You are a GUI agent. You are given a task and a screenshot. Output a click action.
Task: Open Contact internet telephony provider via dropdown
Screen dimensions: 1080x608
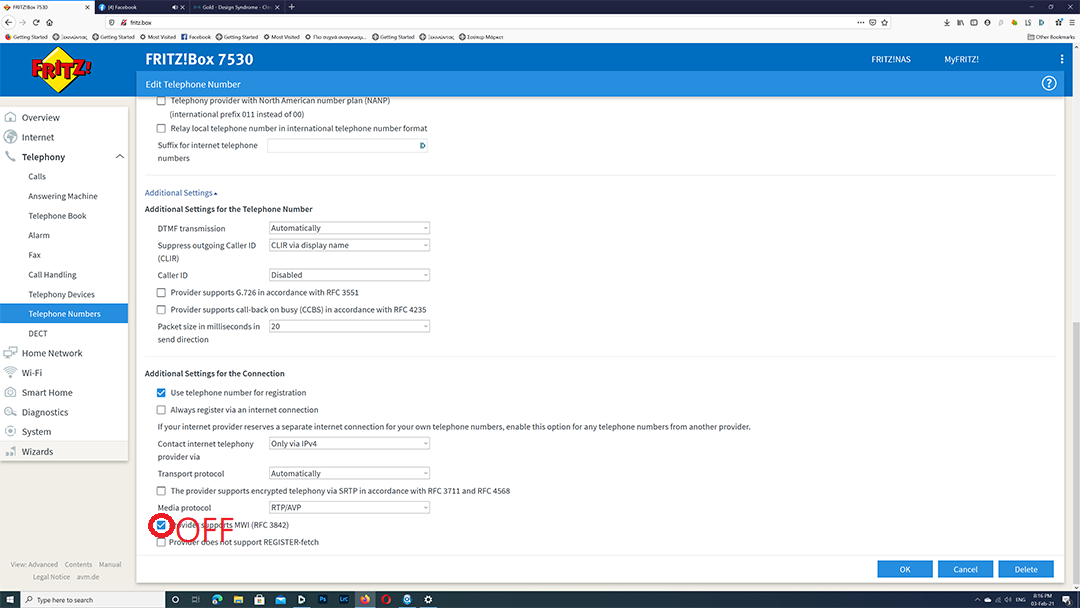(x=349, y=443)
